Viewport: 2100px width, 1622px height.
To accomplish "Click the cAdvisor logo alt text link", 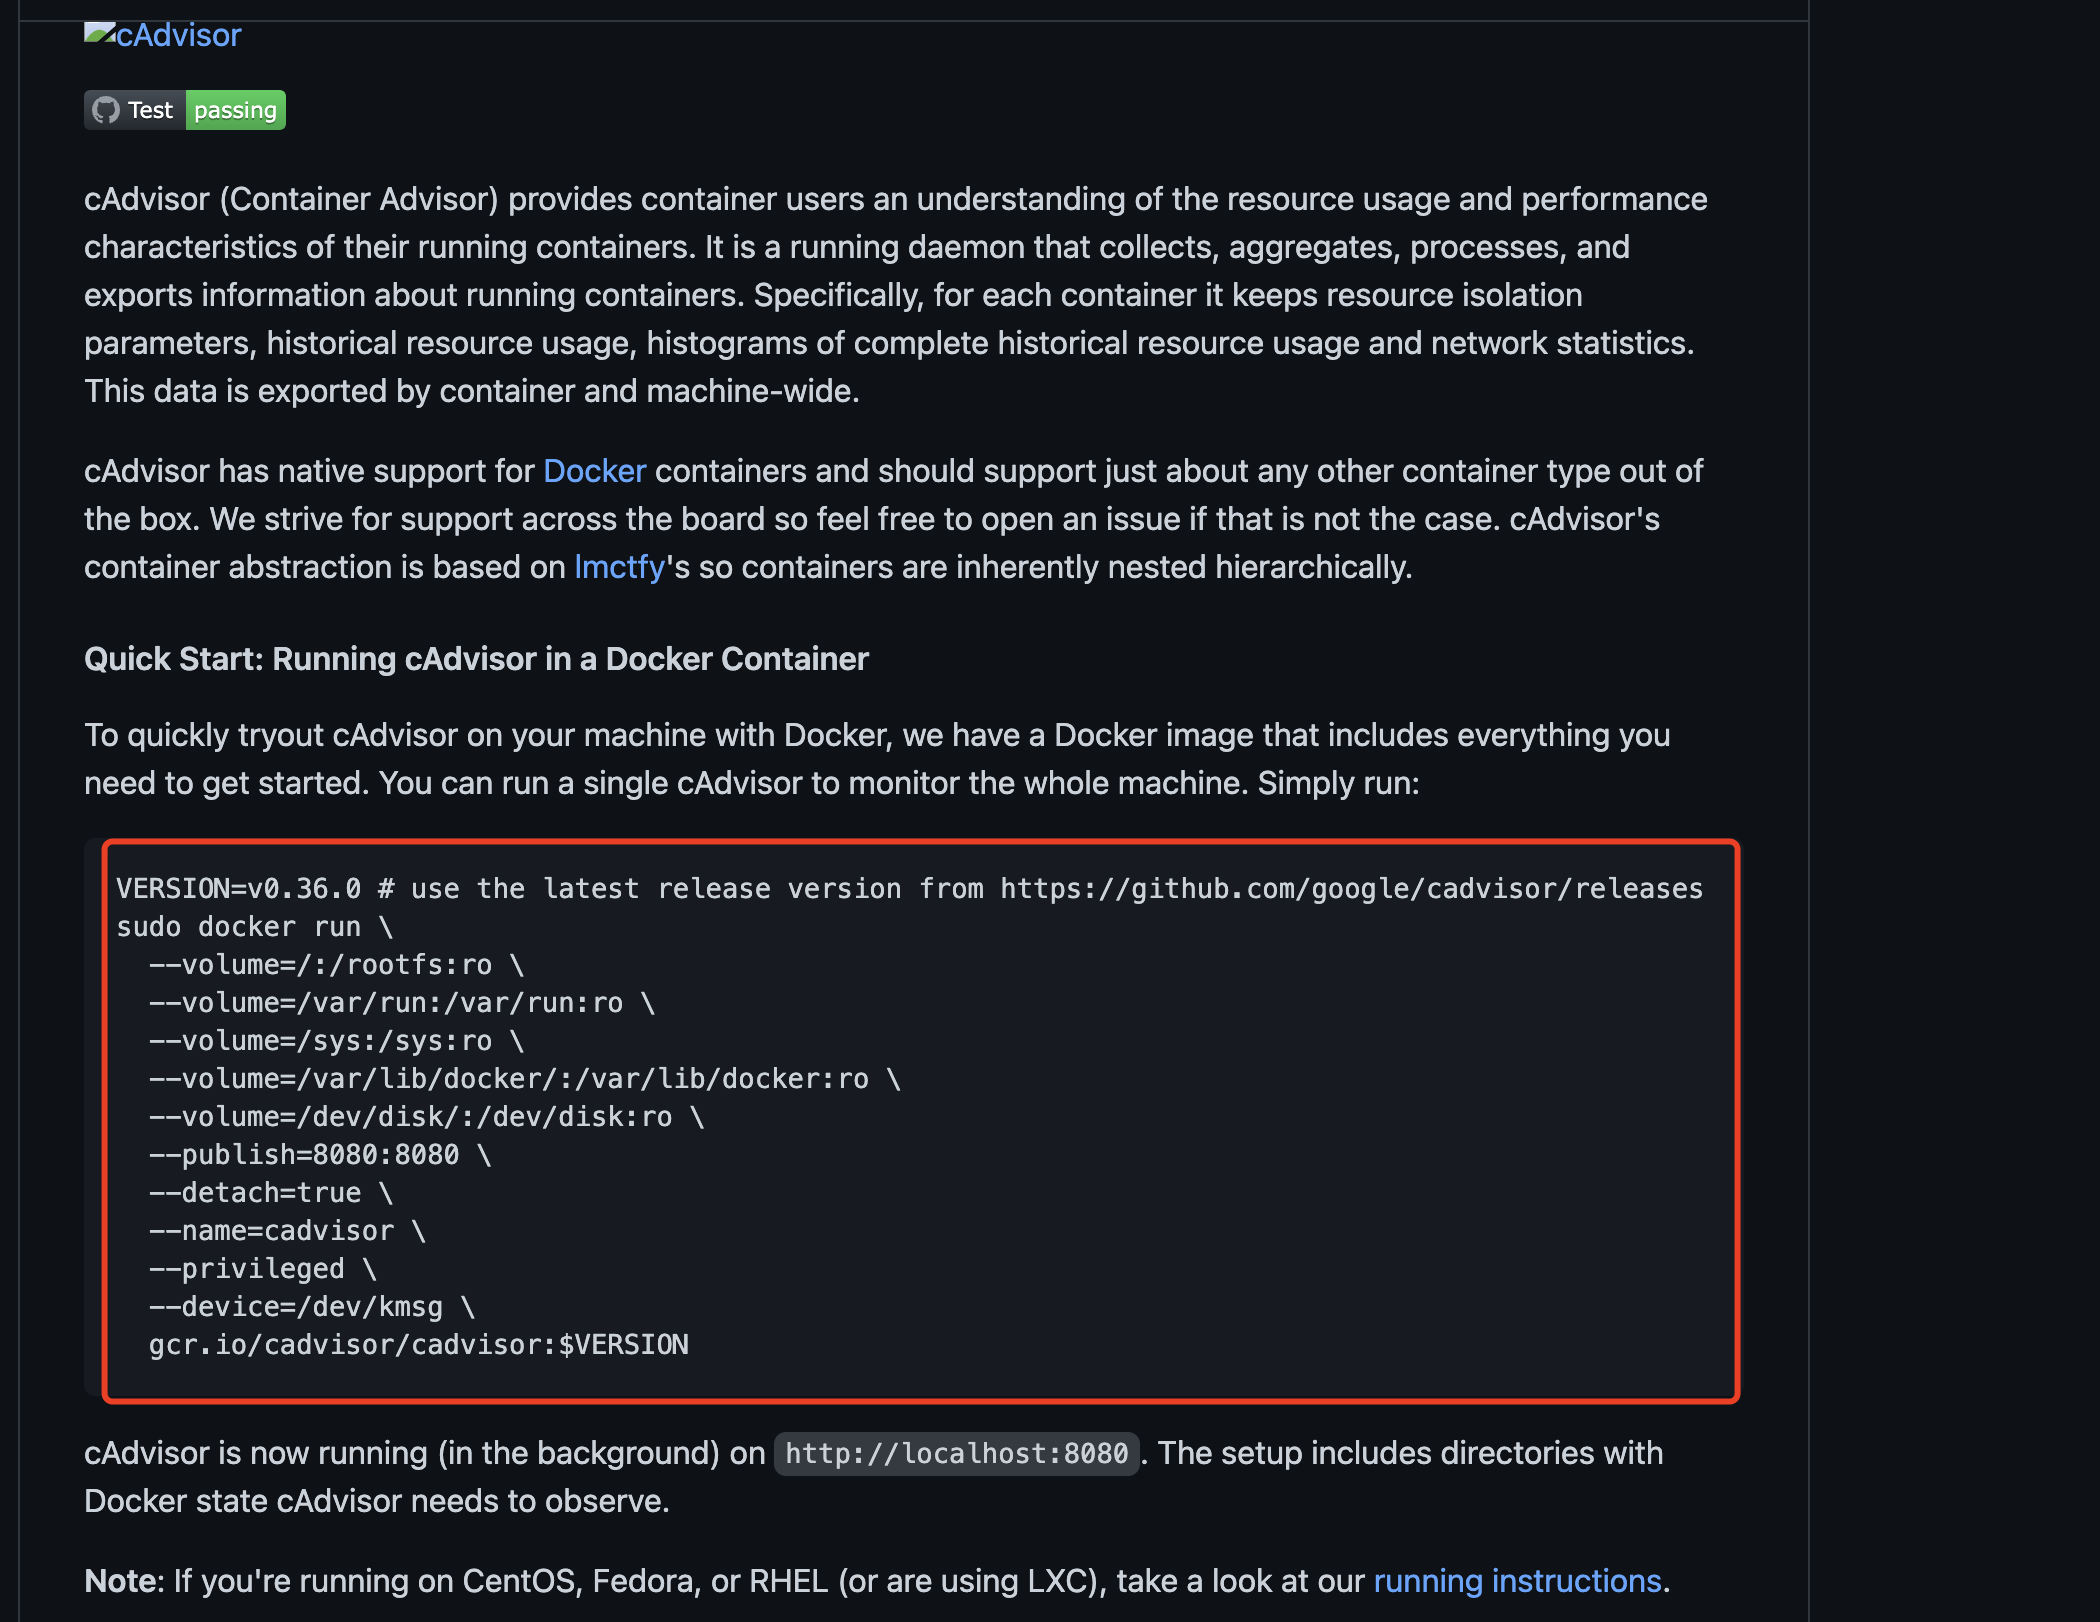I will 179,36.
